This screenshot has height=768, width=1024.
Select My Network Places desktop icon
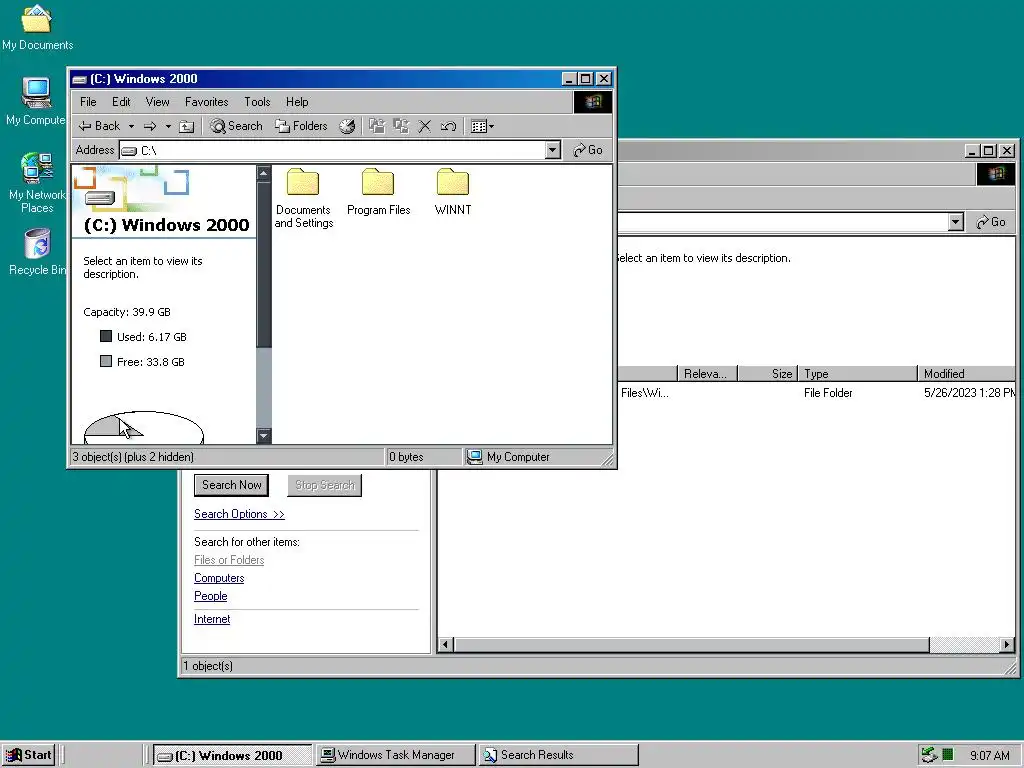(x=37, y=183)
